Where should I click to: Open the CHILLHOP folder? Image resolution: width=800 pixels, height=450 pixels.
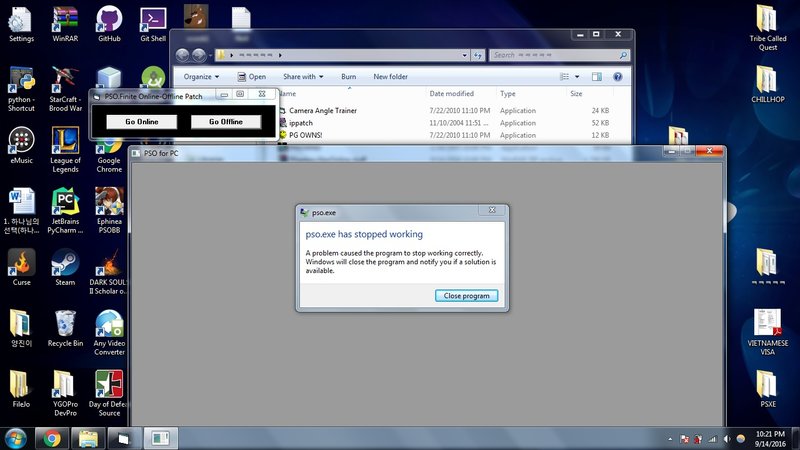pos(767,85)
